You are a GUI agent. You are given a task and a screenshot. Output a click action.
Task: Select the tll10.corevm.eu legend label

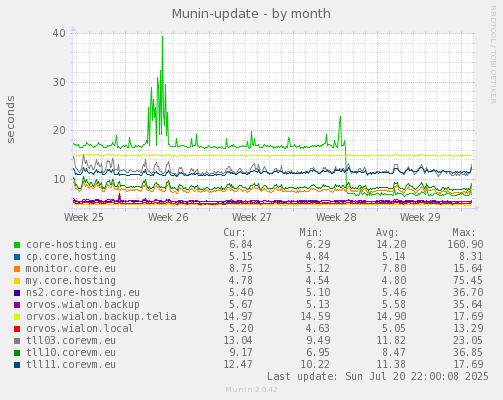(71, 352)
